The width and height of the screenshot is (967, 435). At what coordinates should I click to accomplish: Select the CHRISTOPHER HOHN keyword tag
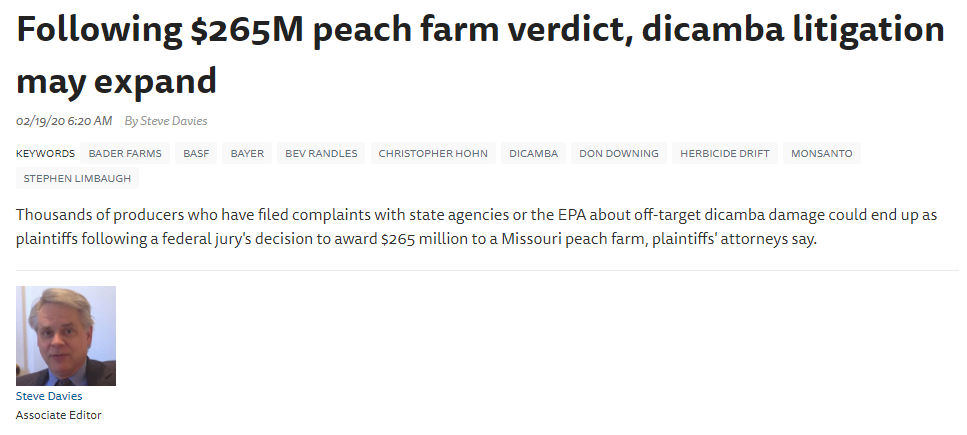431,154
